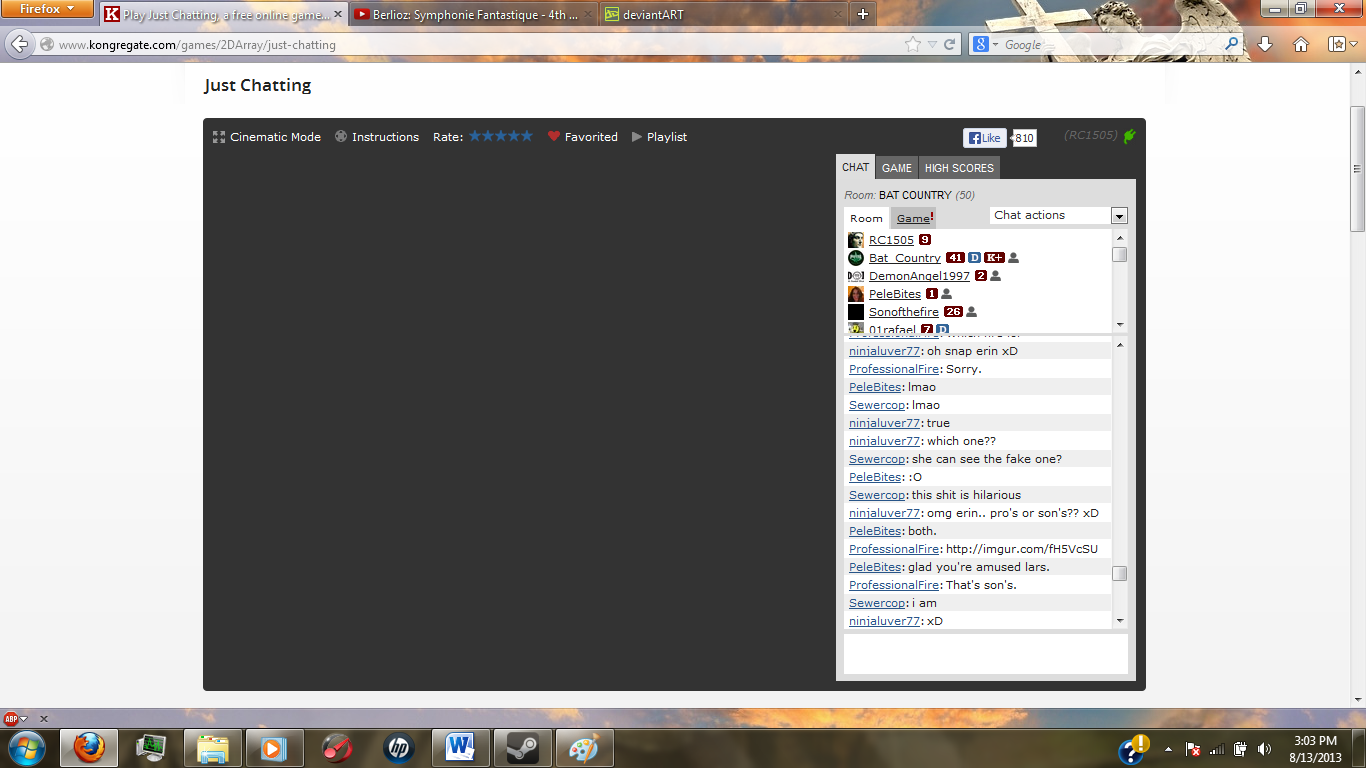Add the game to a Playlist

click(660, 137)
